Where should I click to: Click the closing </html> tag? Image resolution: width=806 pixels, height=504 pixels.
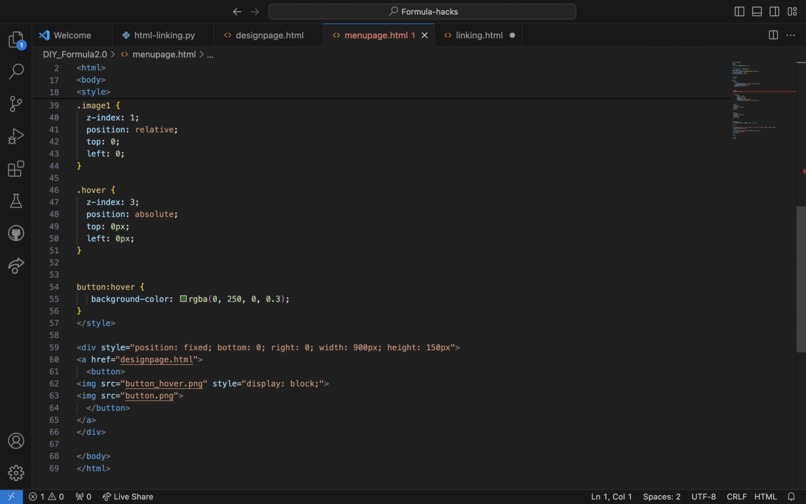[x=93, y=468]
